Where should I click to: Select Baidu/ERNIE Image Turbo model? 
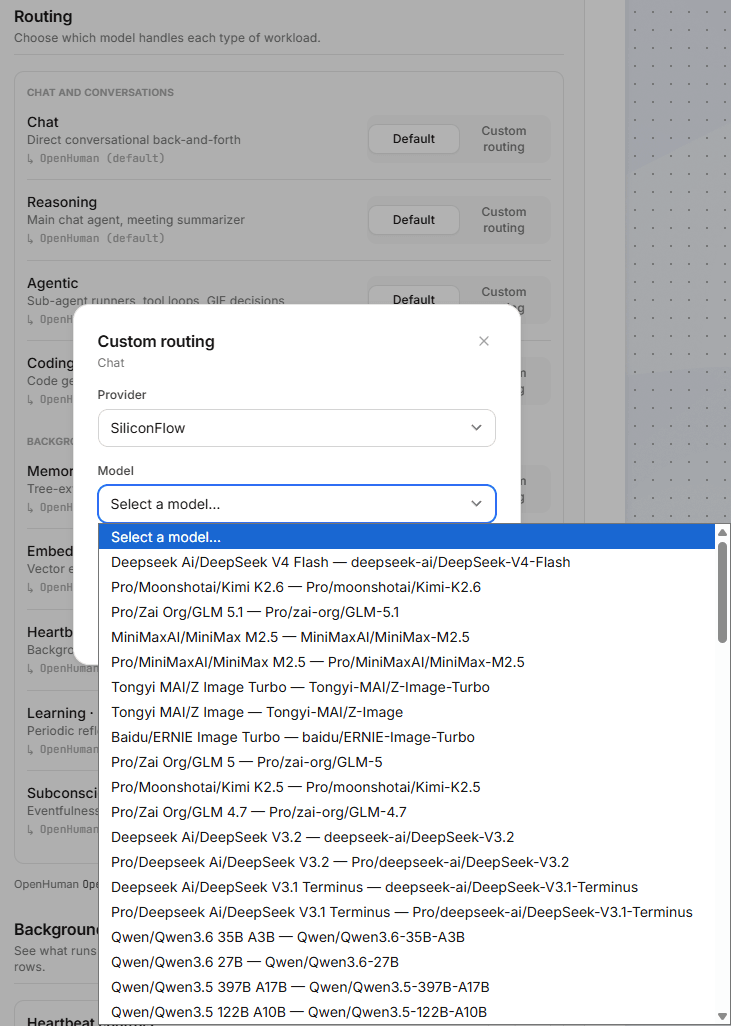coord(406,737)
